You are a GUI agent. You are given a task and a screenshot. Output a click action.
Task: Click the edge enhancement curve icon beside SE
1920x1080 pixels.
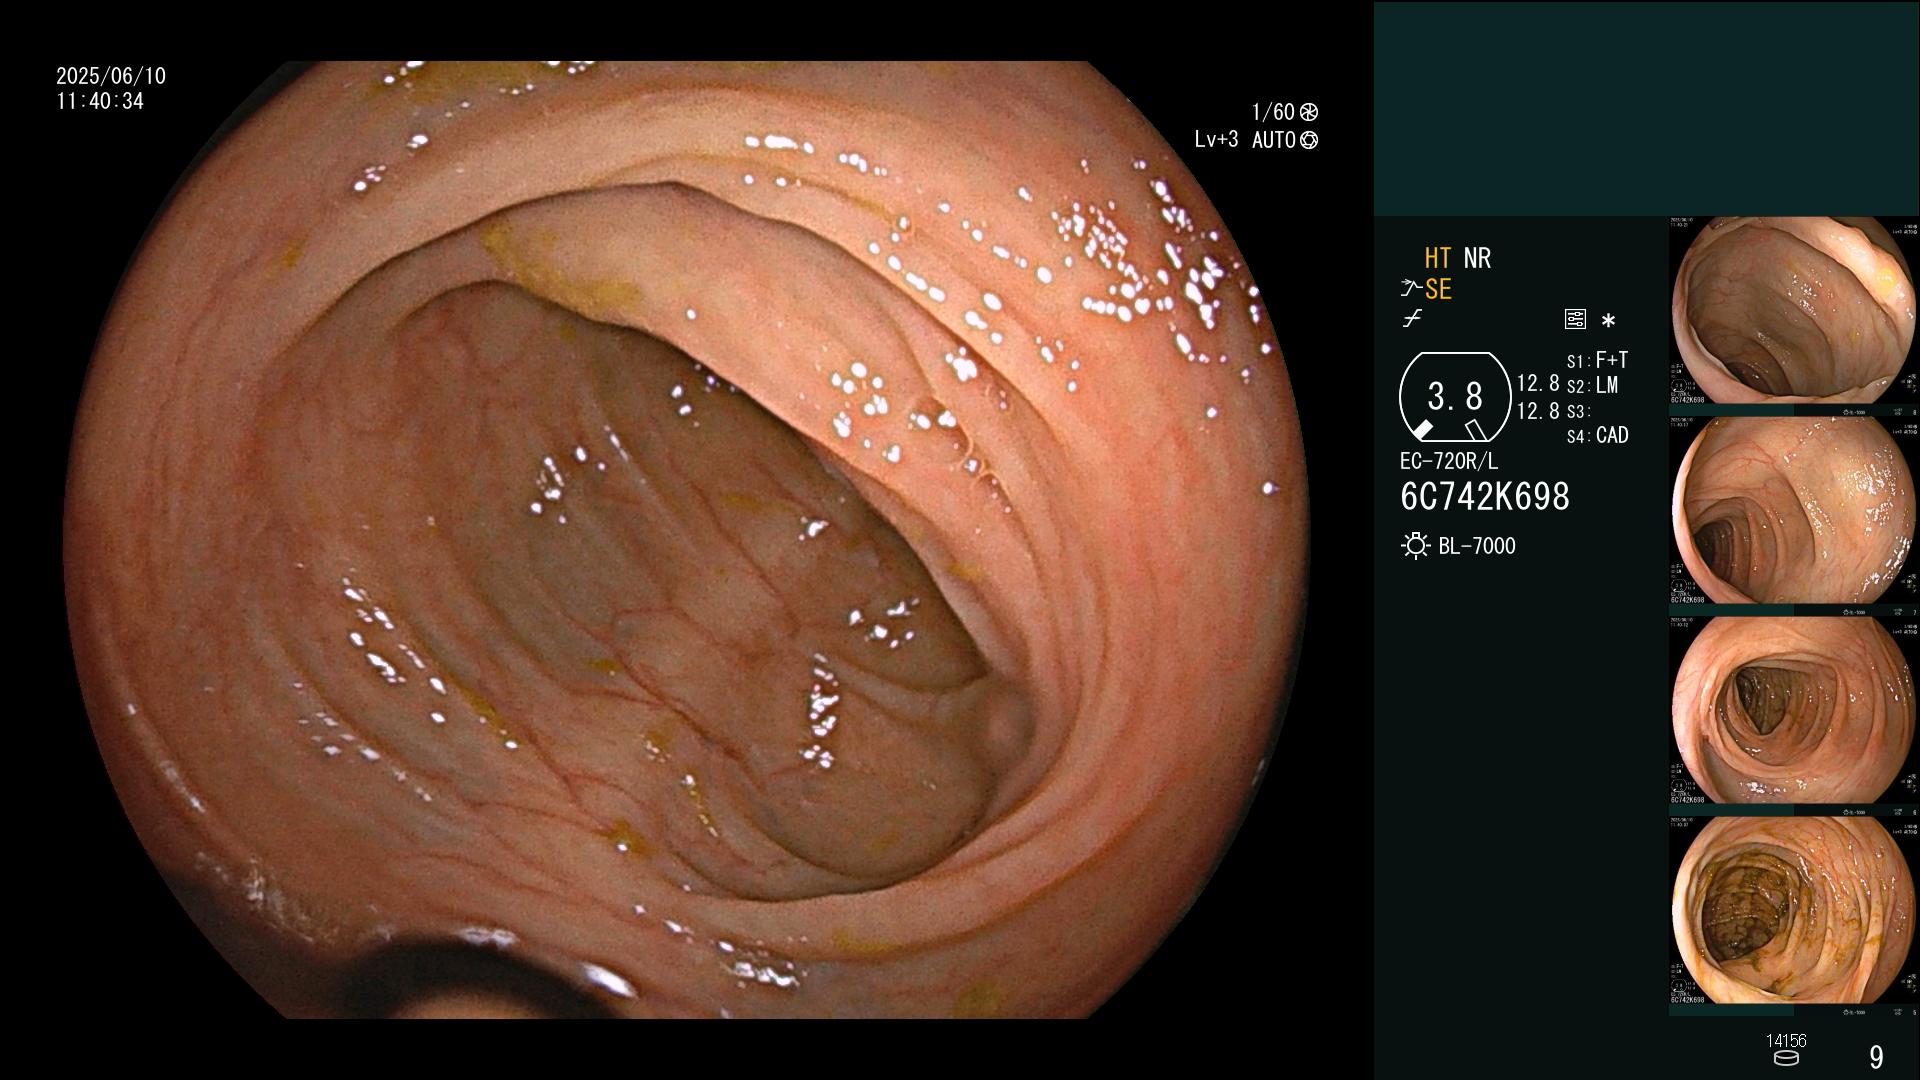click(1411, 289)
